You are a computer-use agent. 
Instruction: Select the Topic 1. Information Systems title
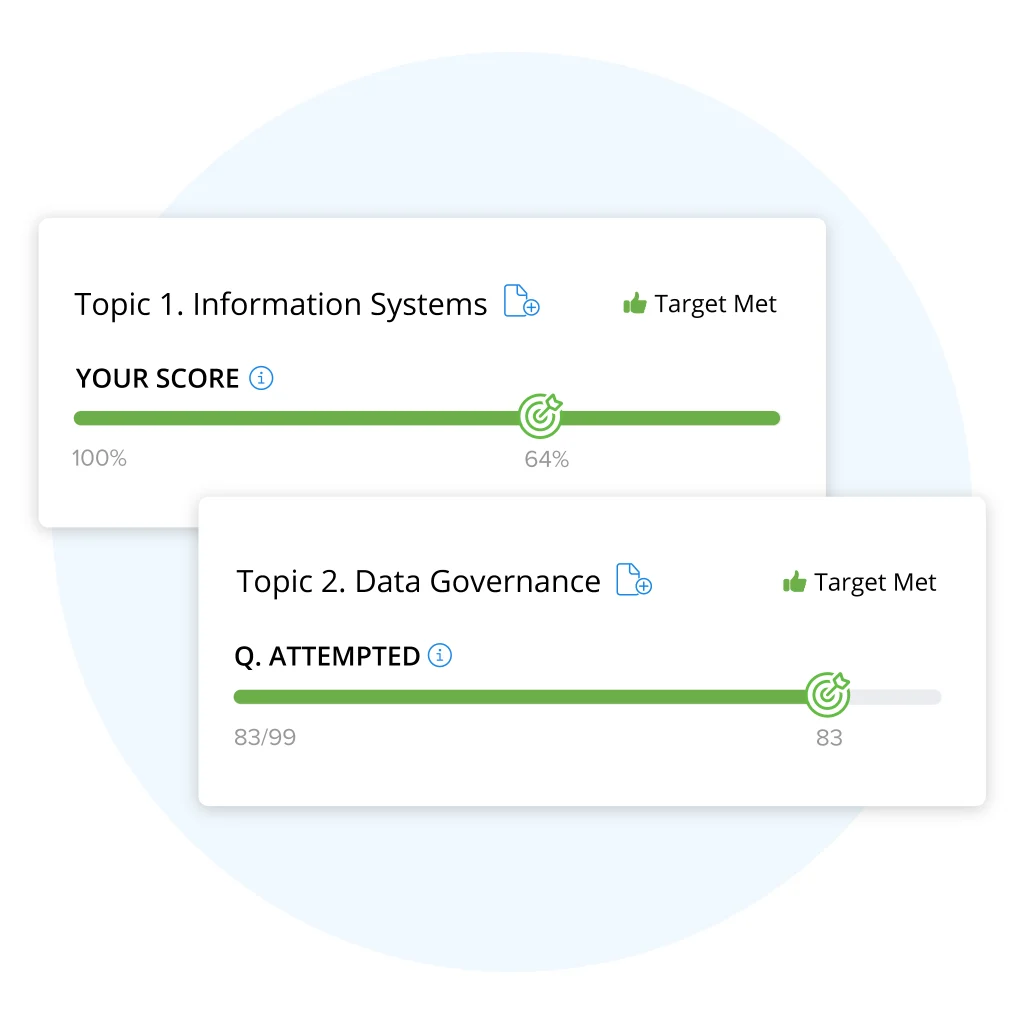click(x=280, y=304)
